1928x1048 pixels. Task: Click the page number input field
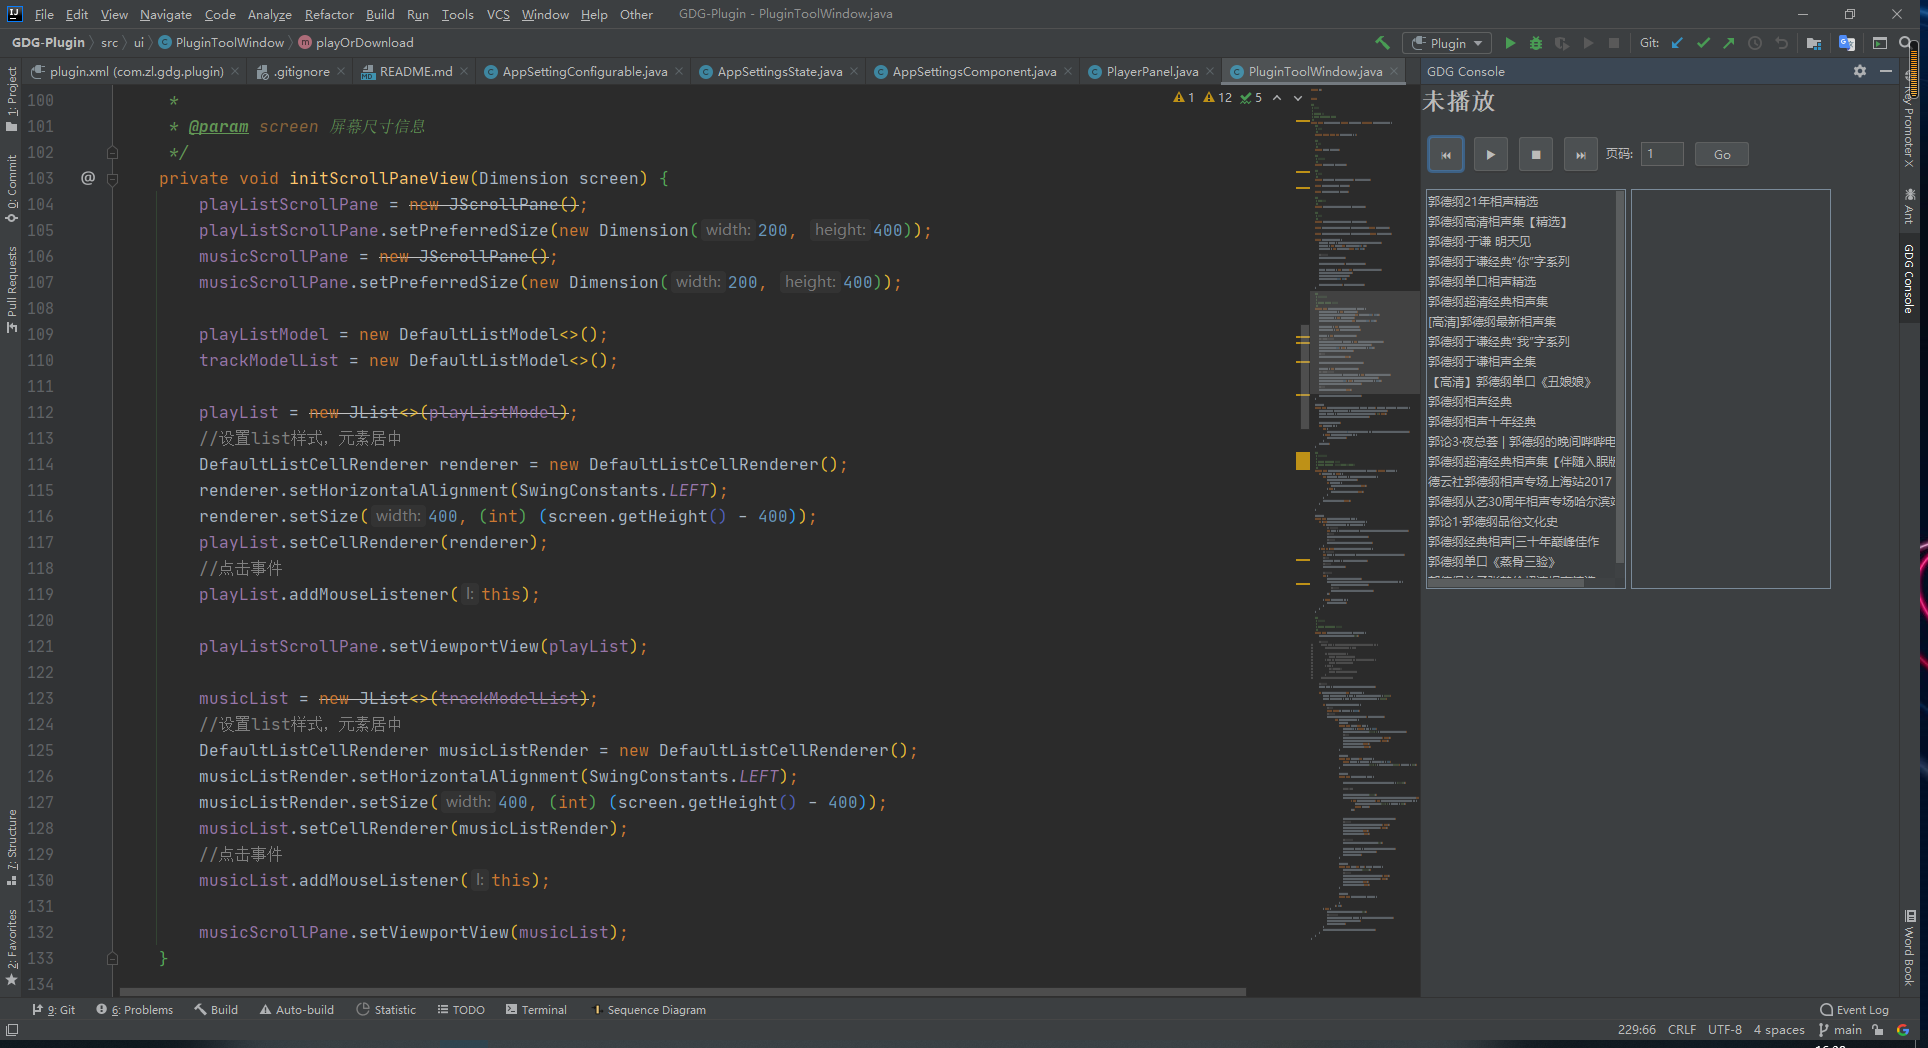coord(1662,155)
